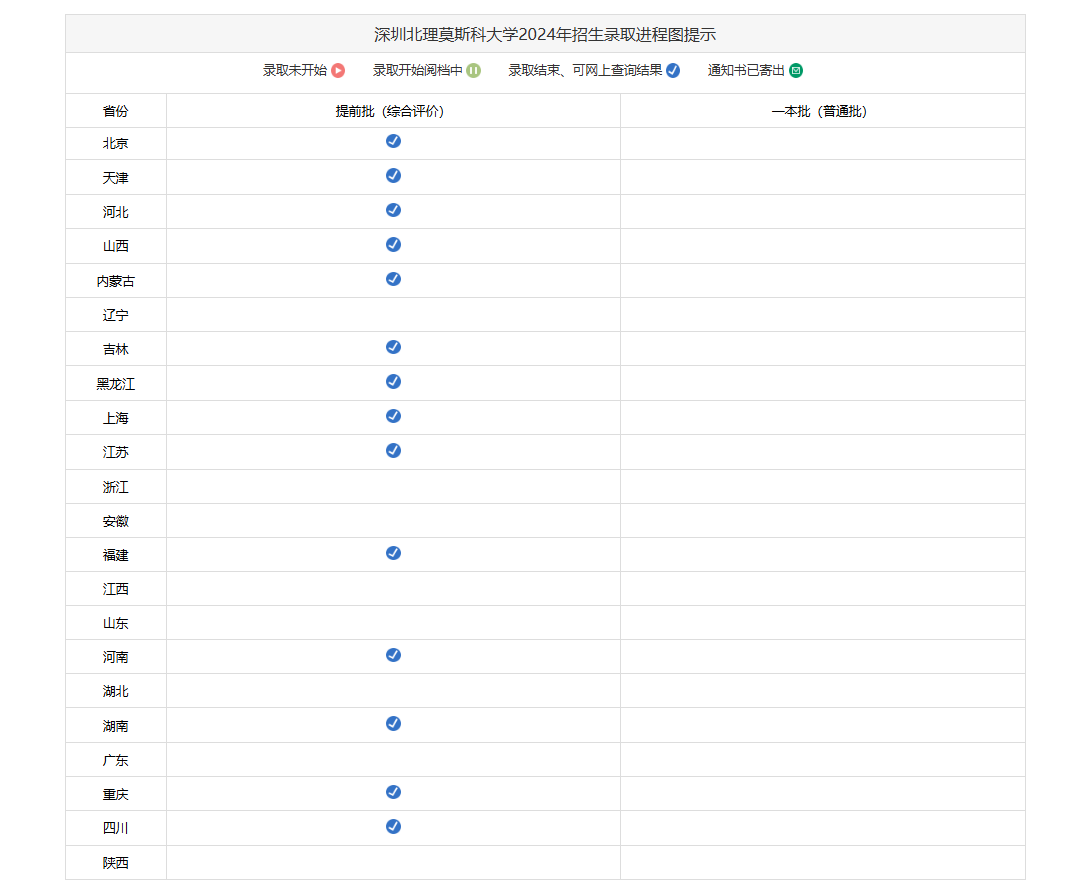
Task: Click the province name 辽宁
Action: point(116,315)
